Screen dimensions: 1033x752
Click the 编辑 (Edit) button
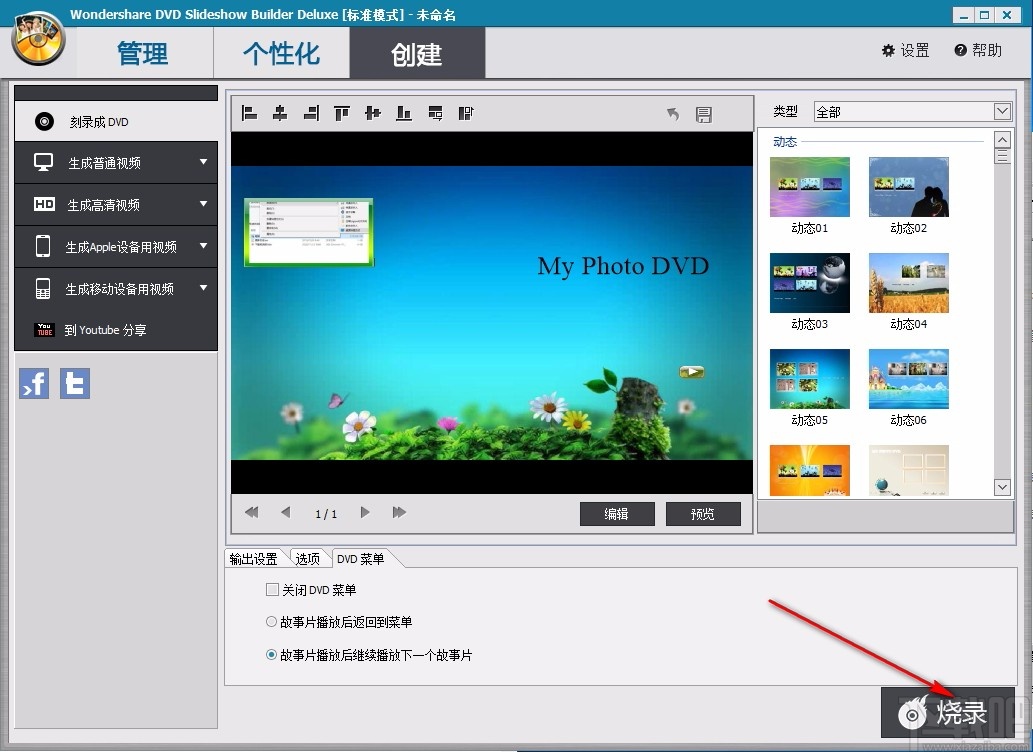click(x=617, y=513)
